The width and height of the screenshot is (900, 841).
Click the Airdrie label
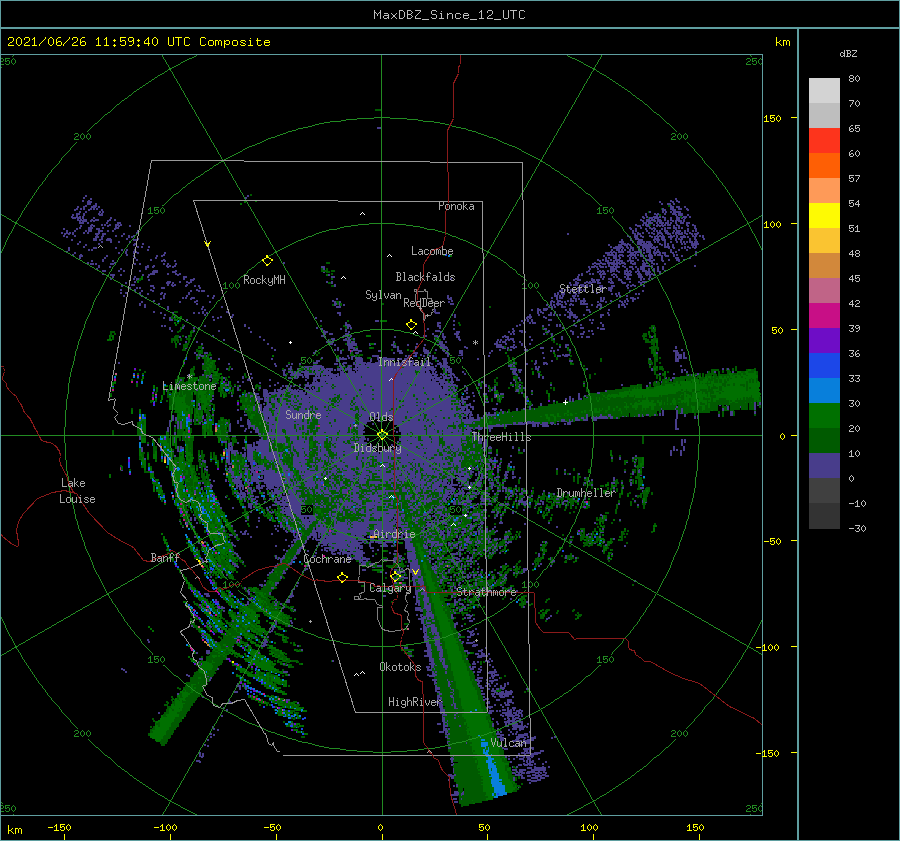click(394, 534)
